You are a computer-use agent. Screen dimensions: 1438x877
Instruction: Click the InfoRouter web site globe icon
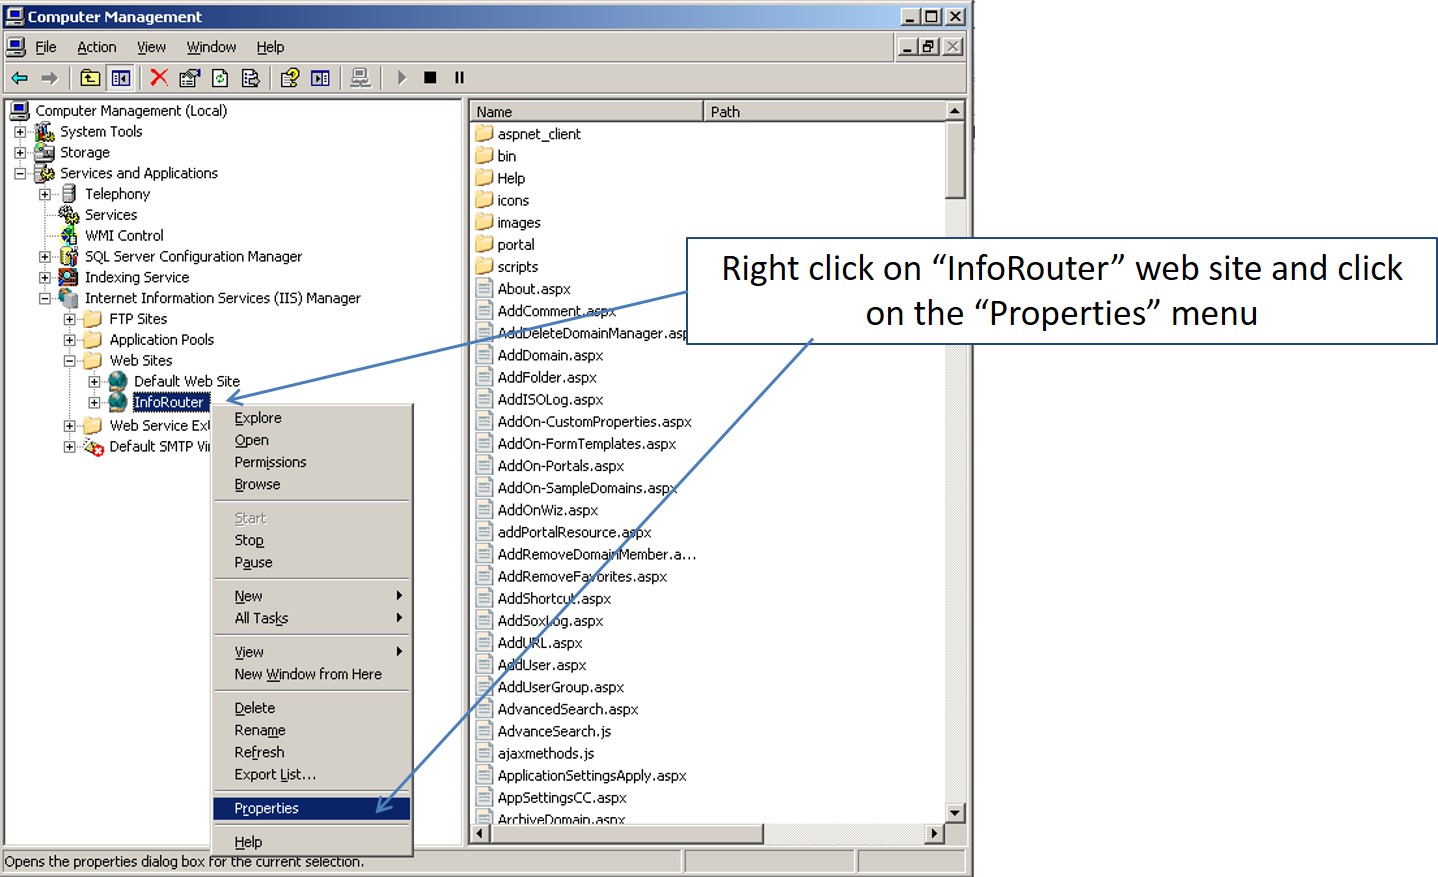(118, 402)
